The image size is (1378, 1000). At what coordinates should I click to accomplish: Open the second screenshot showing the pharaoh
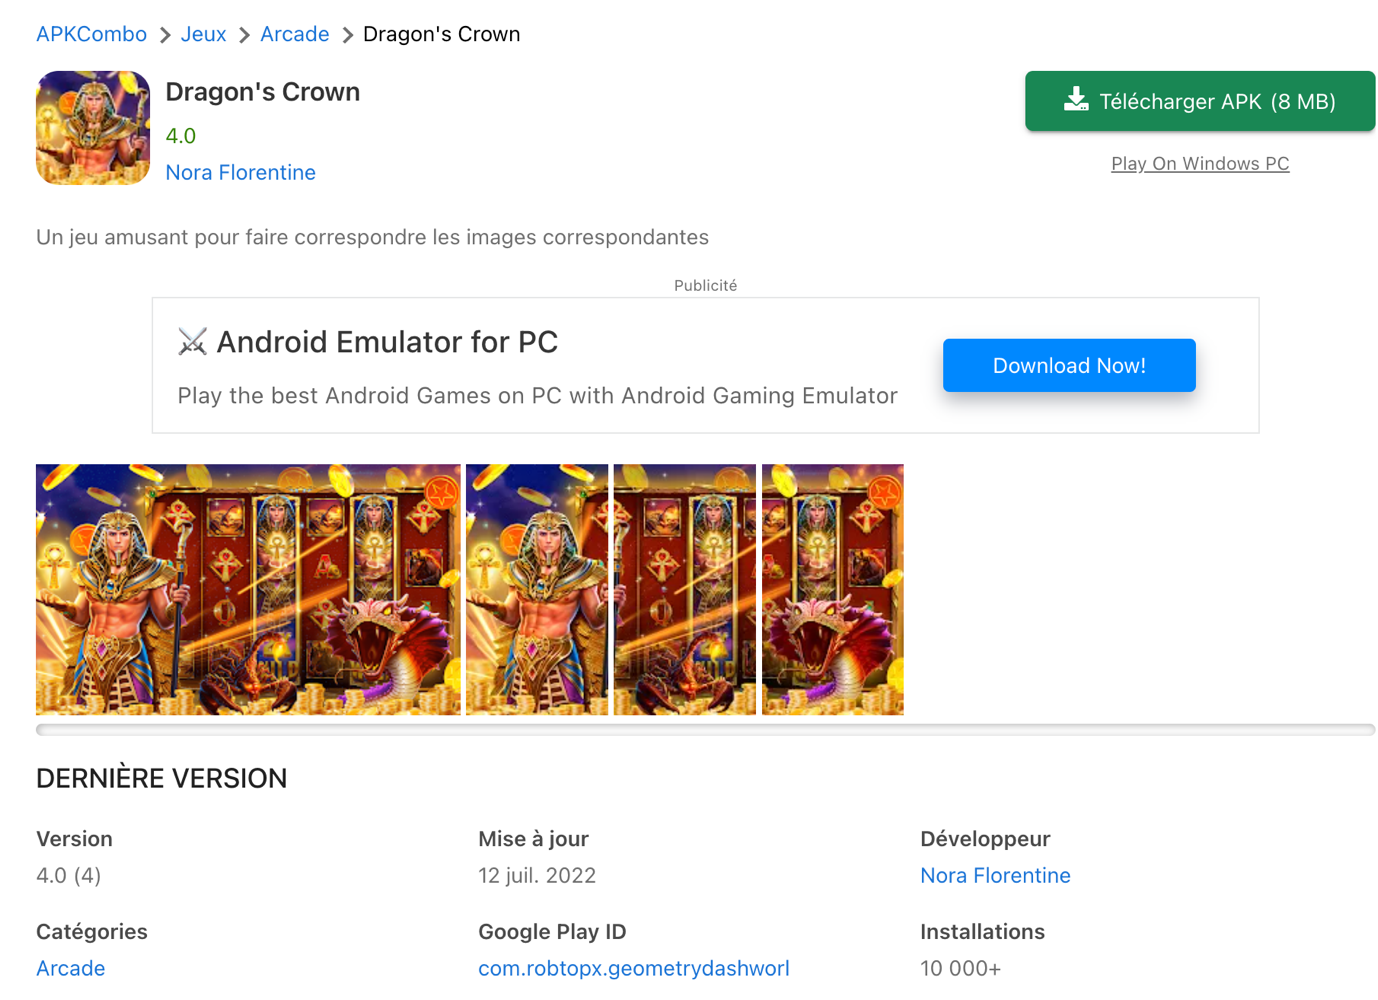tap(537, 589)
